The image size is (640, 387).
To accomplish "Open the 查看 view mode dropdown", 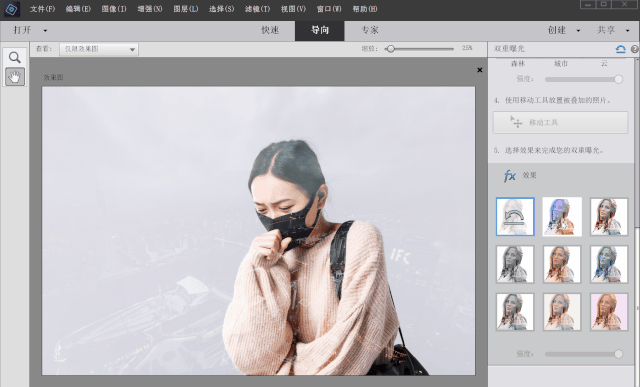I will click(x=99, y=49).
